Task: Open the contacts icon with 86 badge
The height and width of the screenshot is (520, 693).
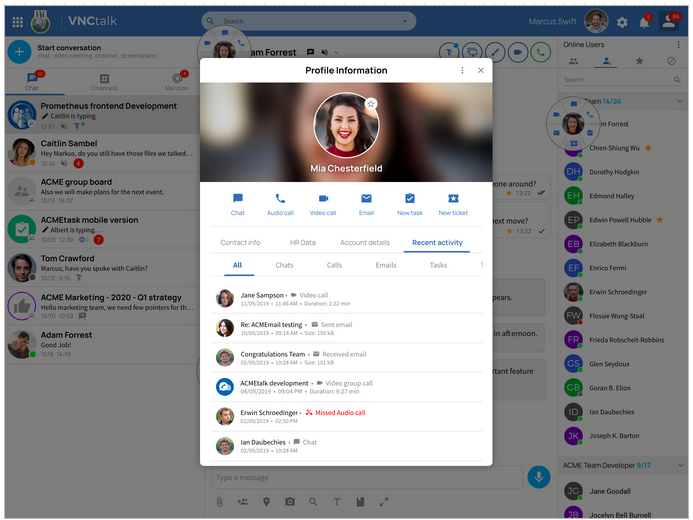Action: click(x=669, y=22)
